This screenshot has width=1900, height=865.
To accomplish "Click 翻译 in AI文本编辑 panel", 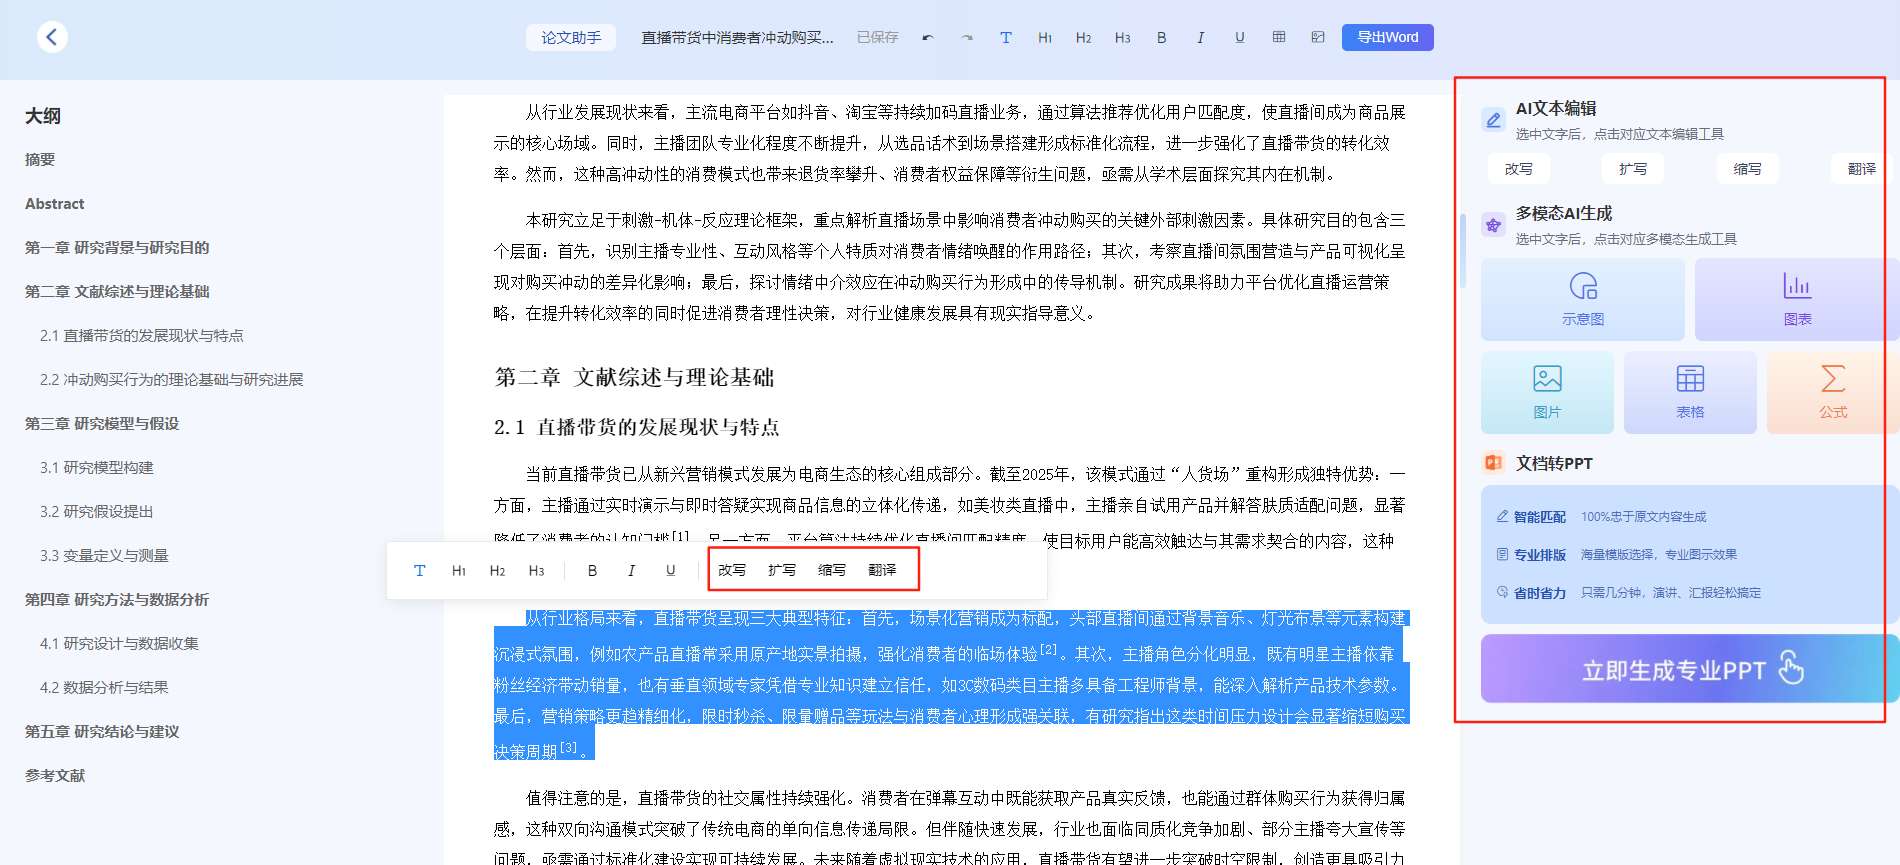I will tap(1861, 169).
